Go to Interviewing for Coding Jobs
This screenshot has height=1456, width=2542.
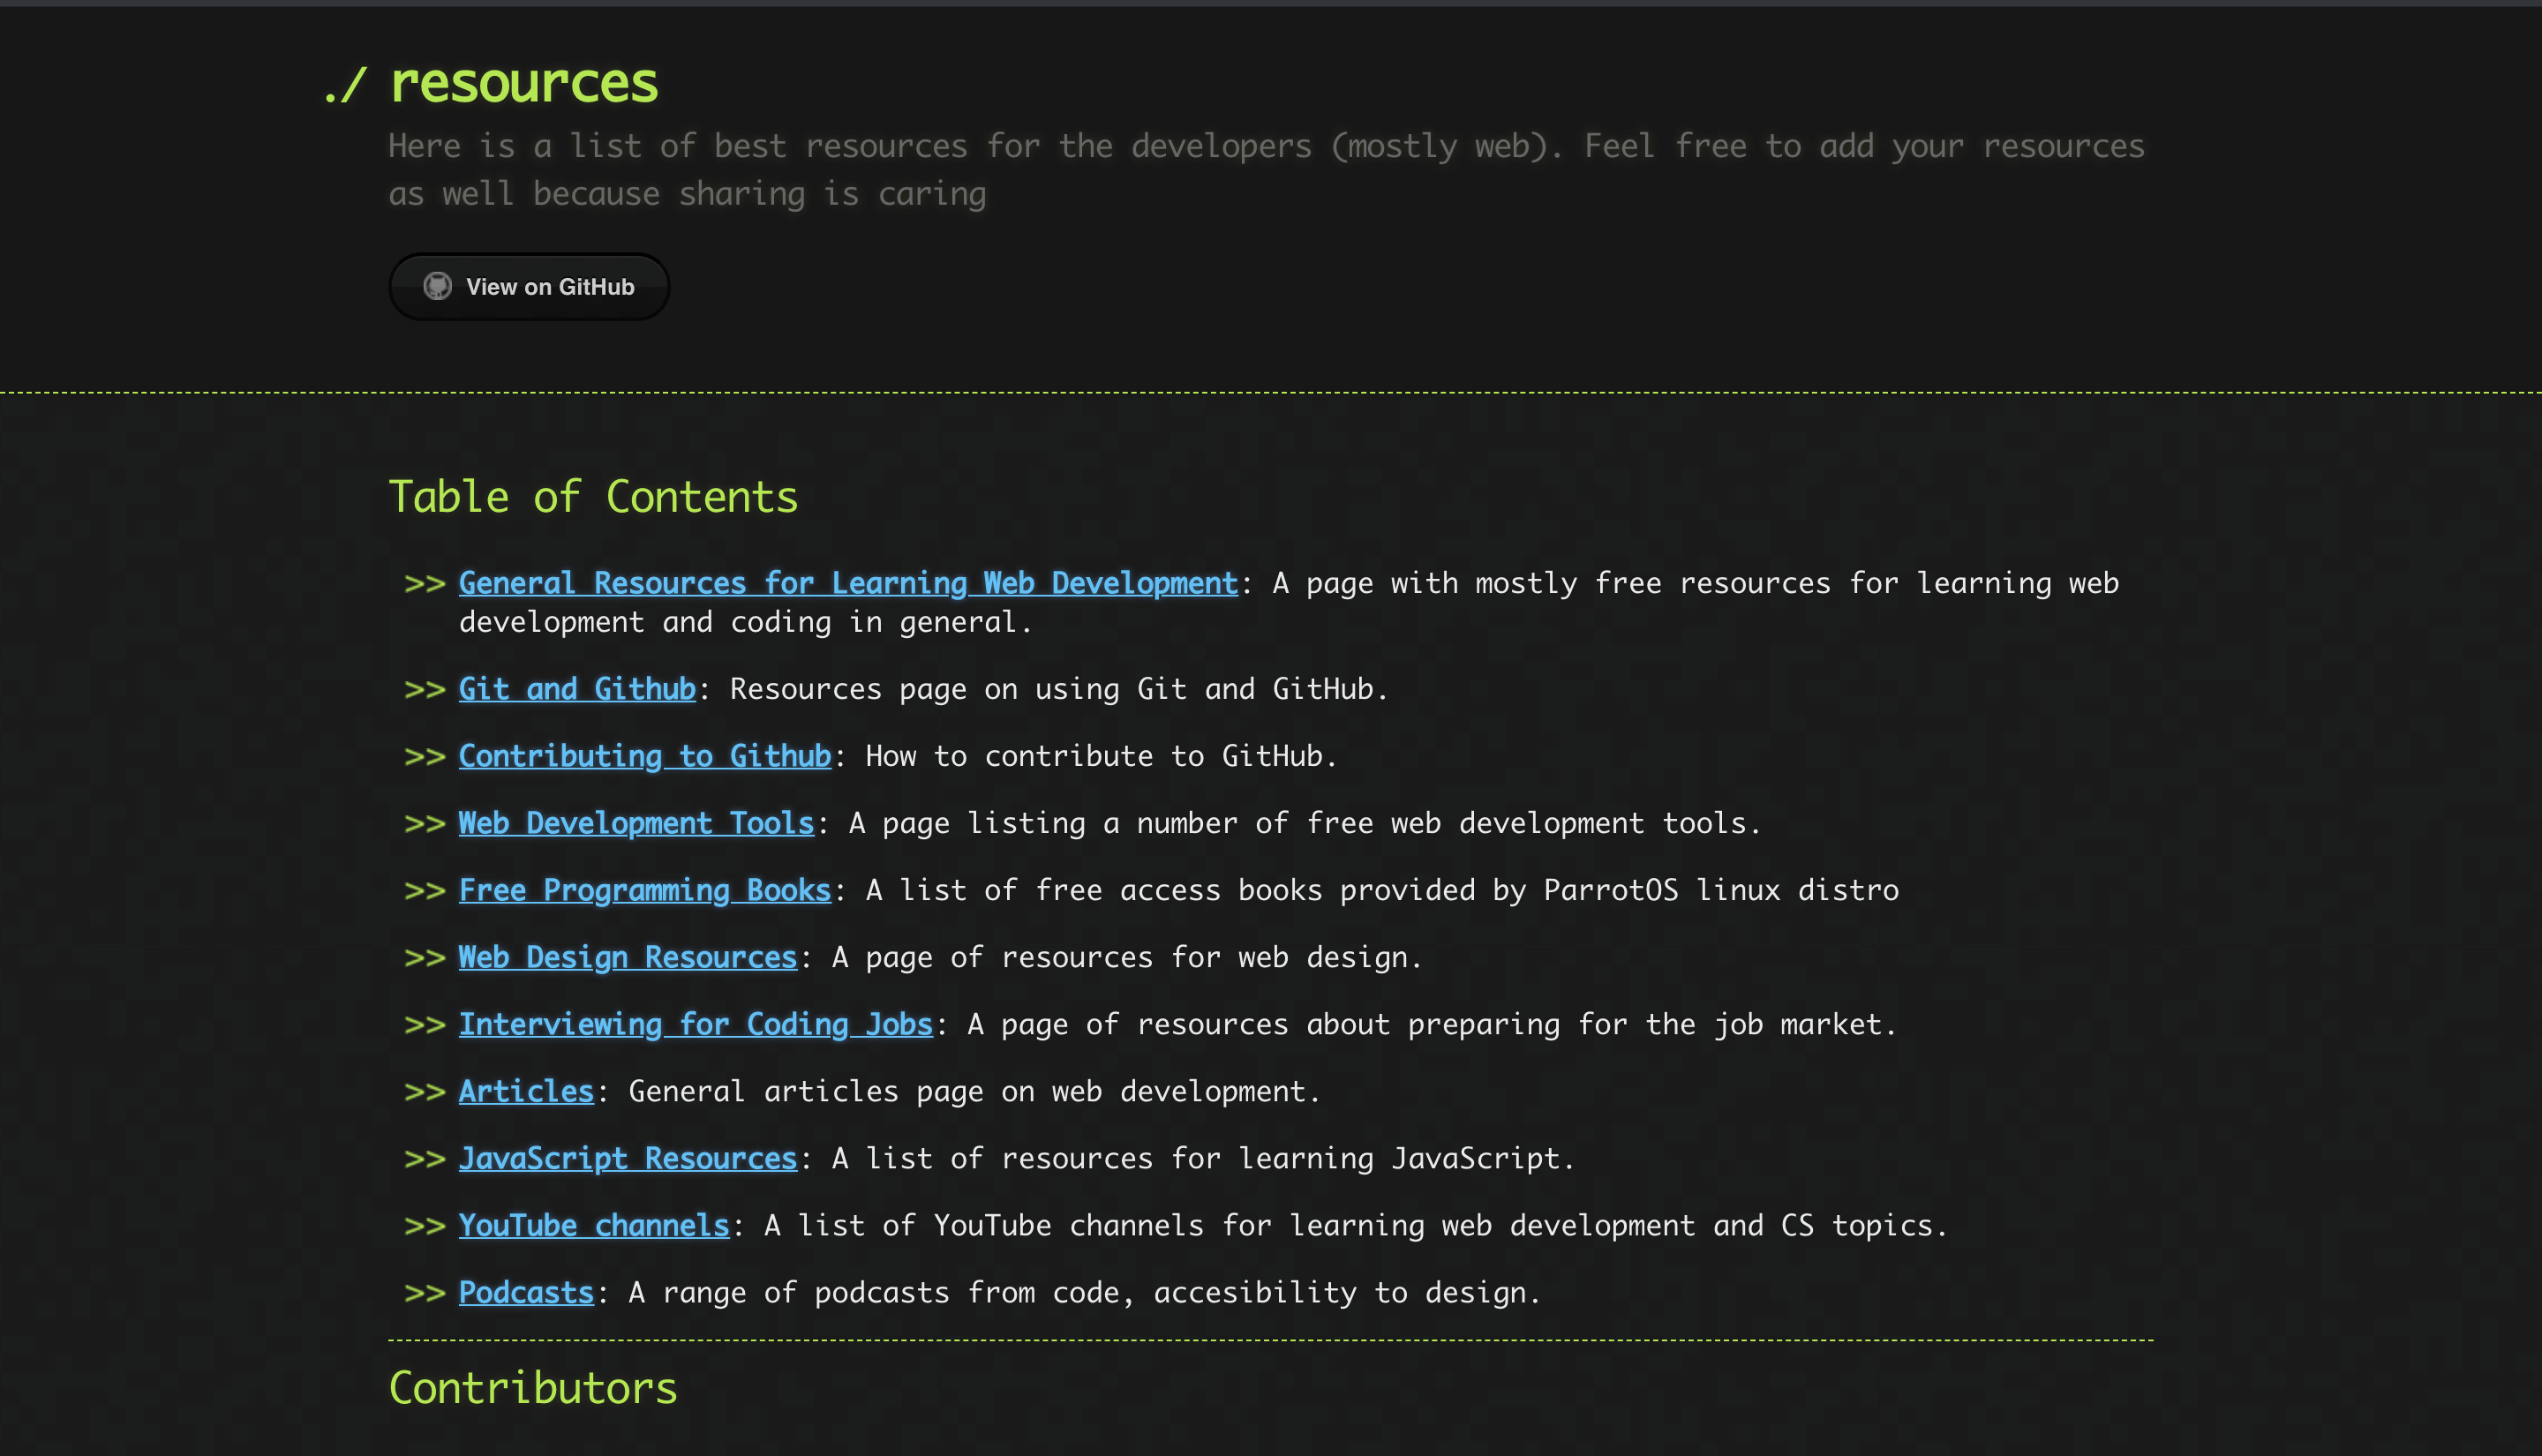(x=696, y=1024)
